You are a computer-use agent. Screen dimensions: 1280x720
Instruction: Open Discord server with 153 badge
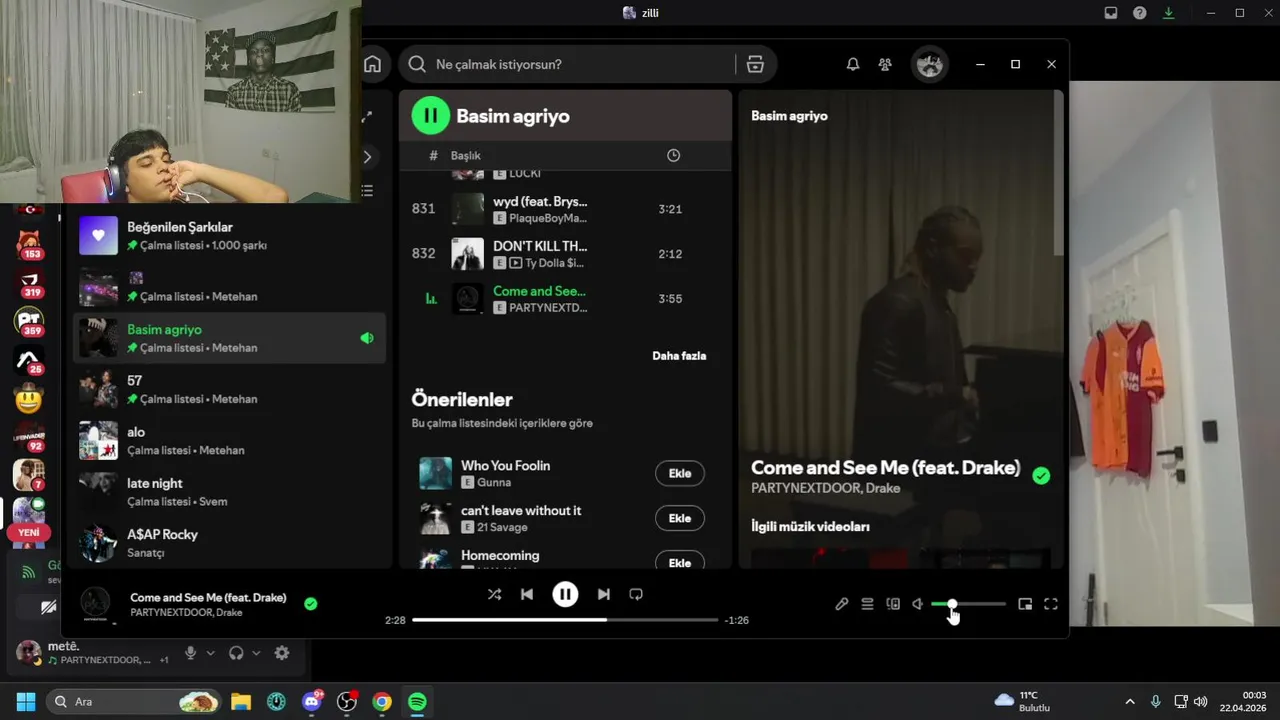[x=29, y=243]
